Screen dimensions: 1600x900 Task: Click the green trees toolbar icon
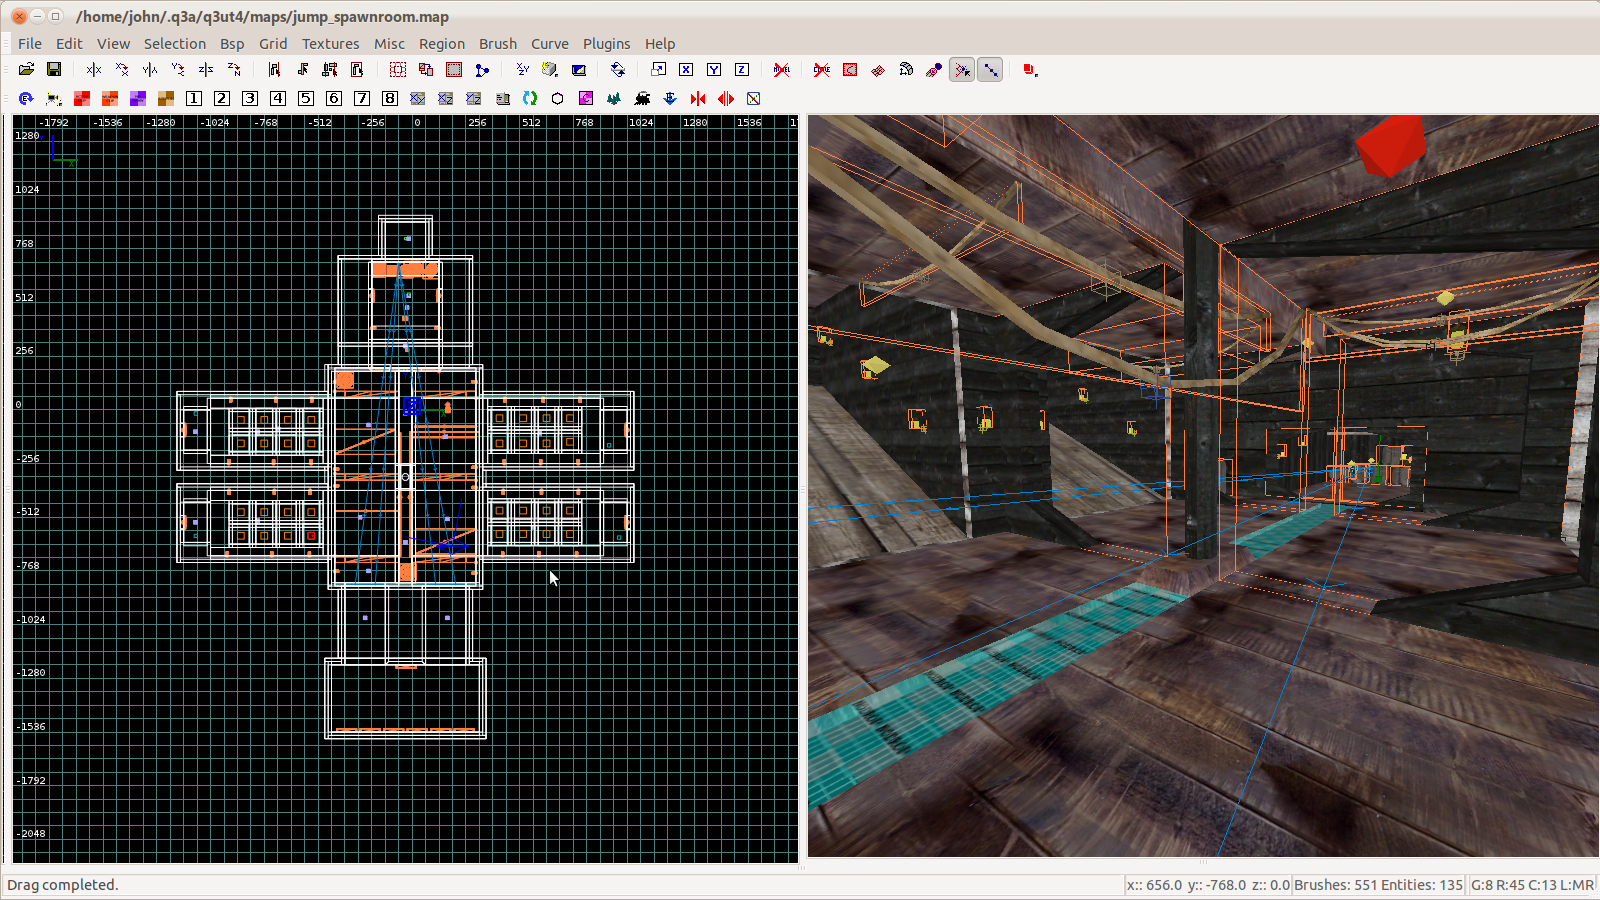tap(614, 98)
